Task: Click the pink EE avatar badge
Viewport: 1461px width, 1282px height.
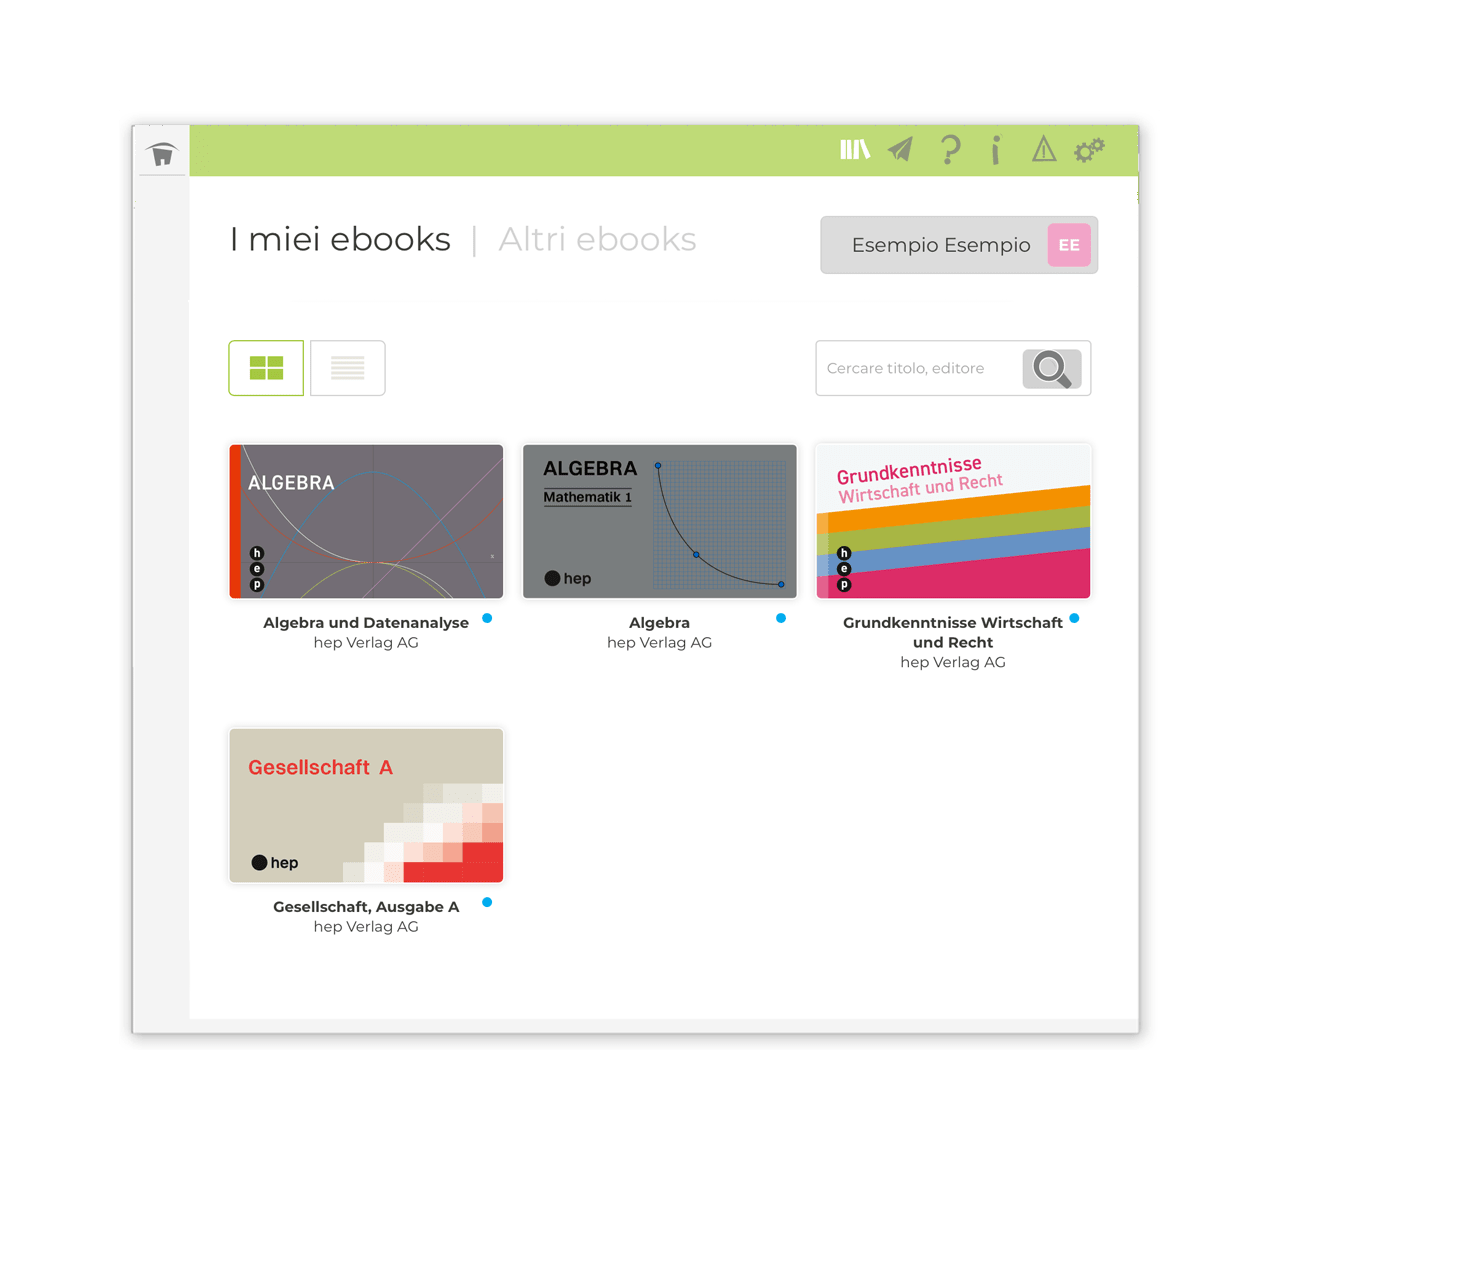Action: point(1069,245)
